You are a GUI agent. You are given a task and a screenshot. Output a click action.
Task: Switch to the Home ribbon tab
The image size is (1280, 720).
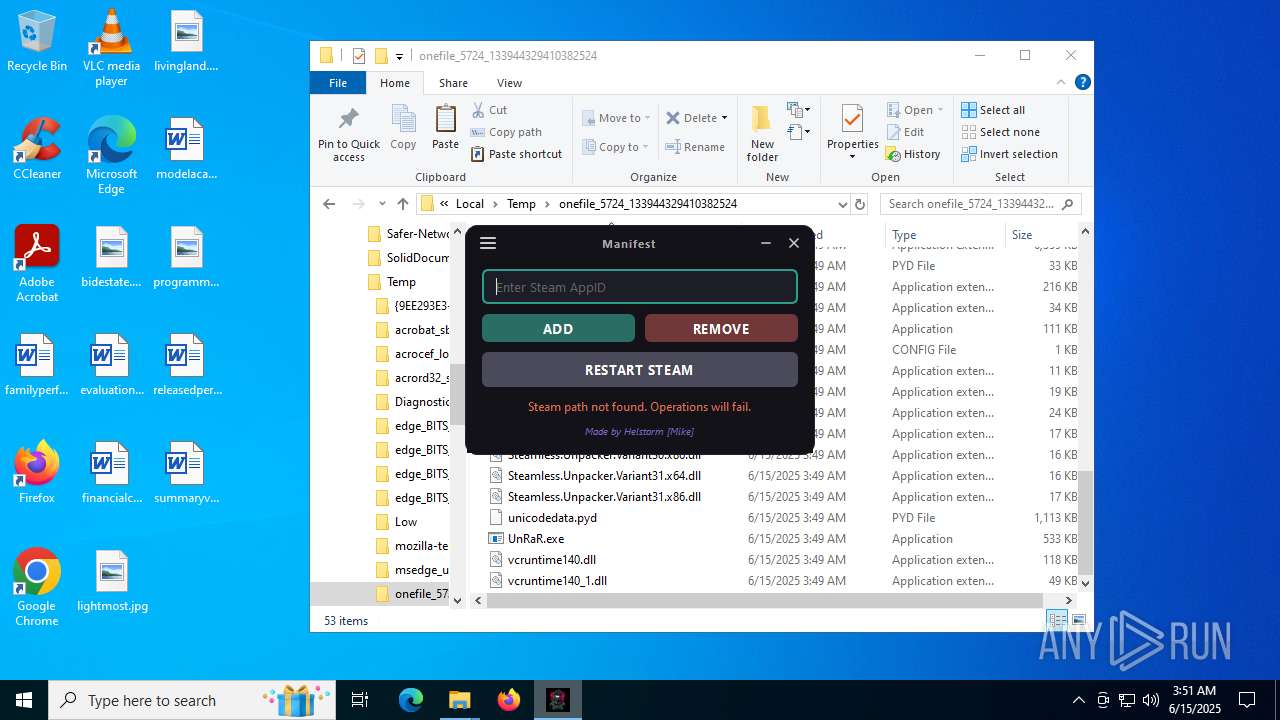coord(395,83)
